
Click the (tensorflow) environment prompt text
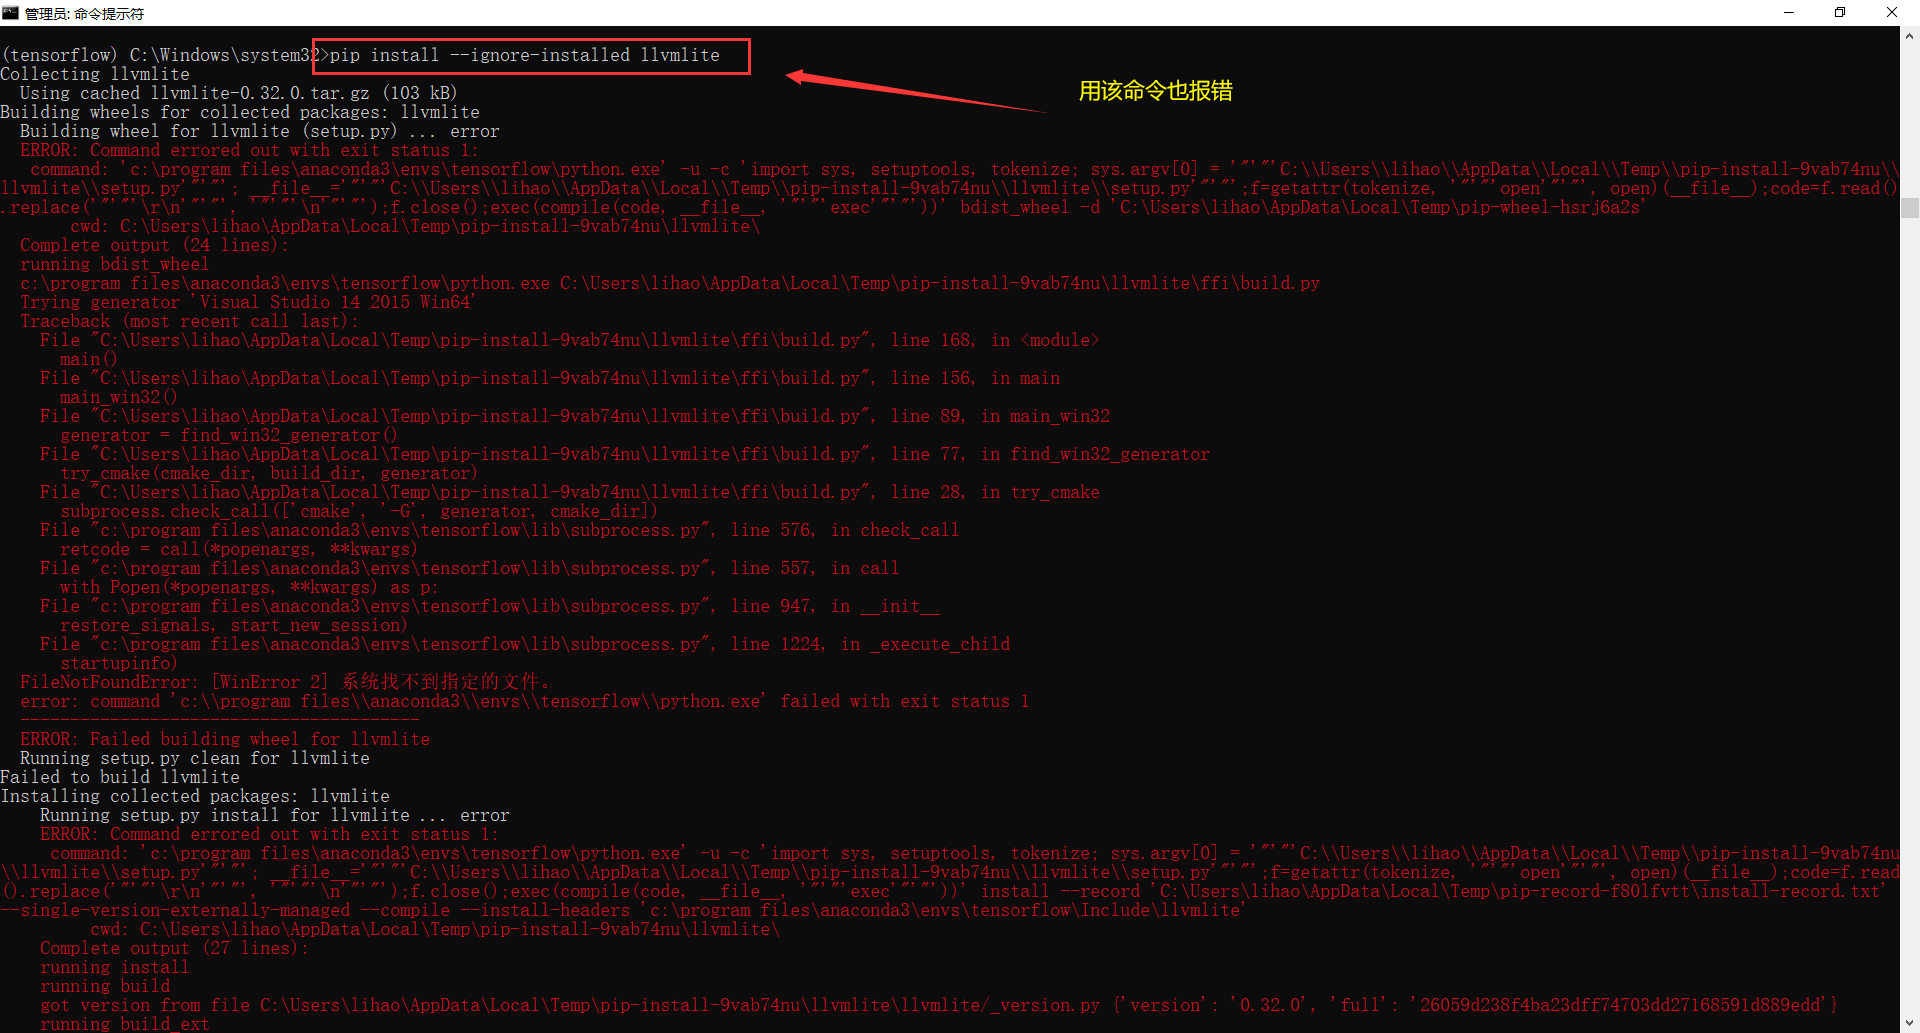[58, 55]
